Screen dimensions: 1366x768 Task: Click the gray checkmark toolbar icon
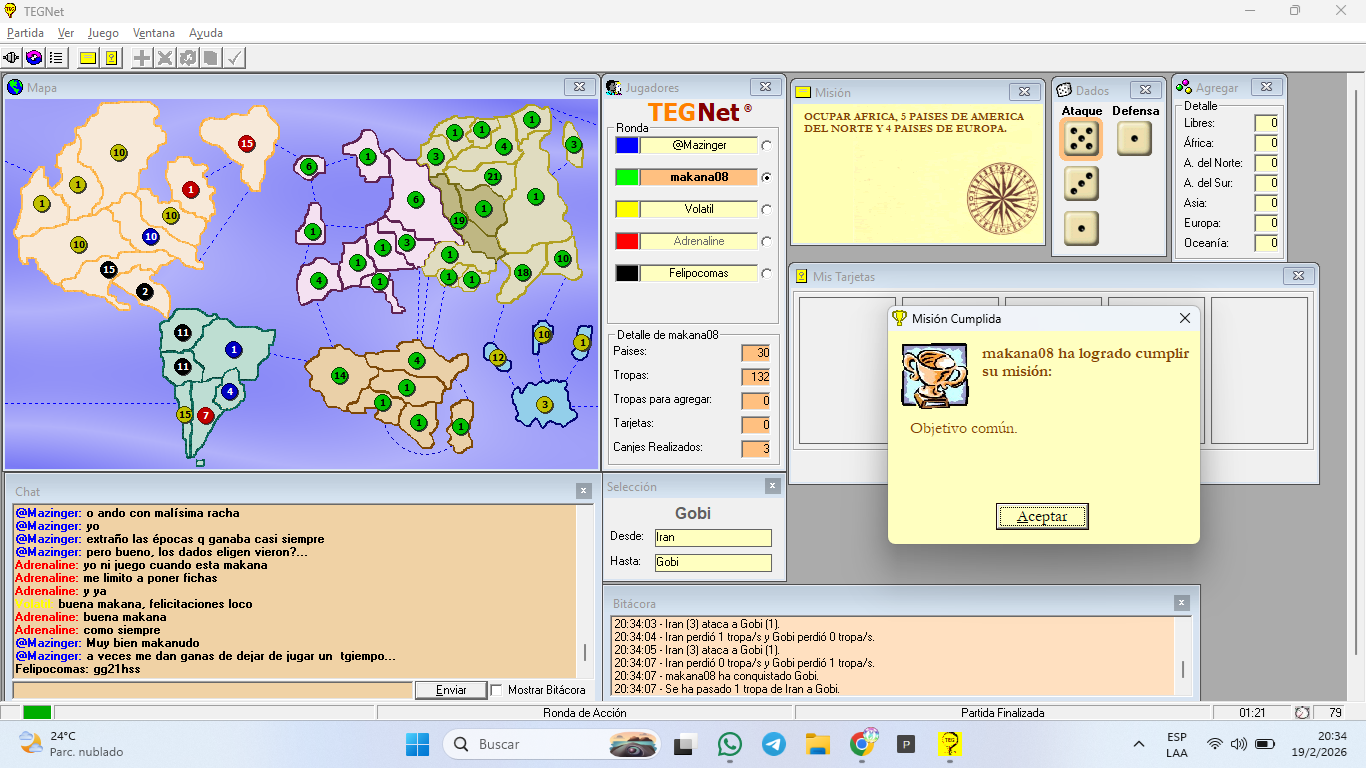coord(234,58)
